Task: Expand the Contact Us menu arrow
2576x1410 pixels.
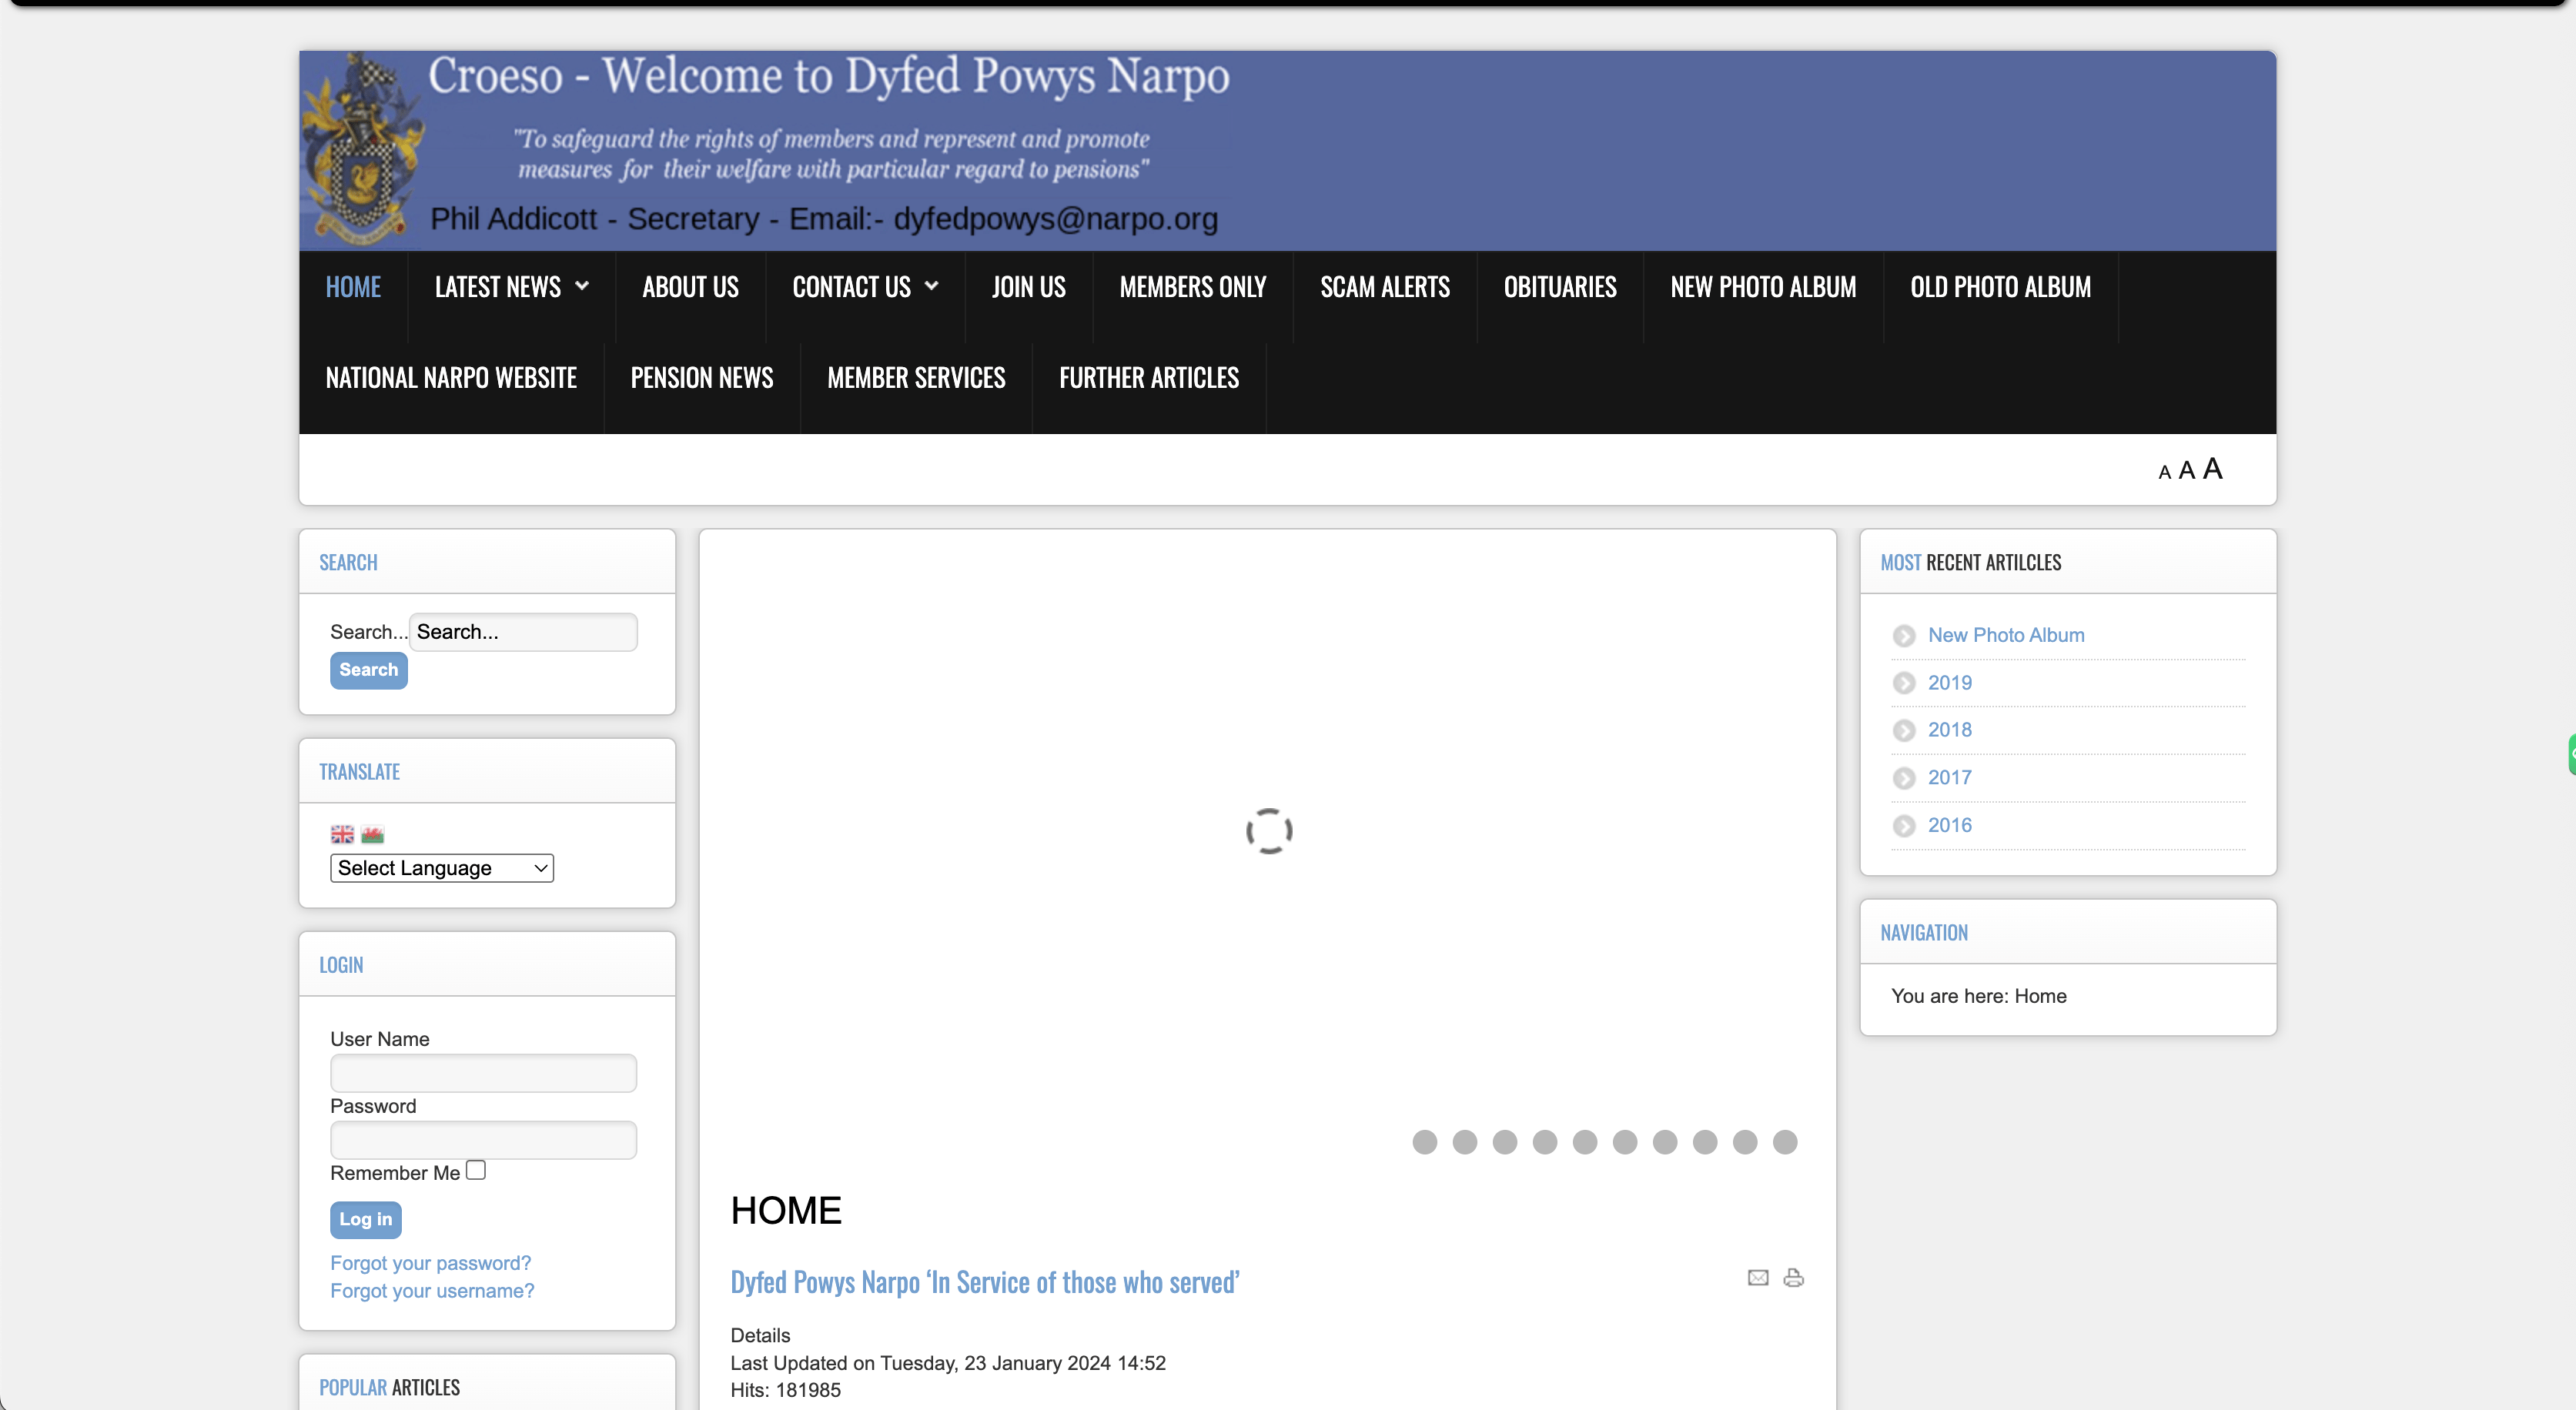Action: pyautogui.click(x=932, y=286)
